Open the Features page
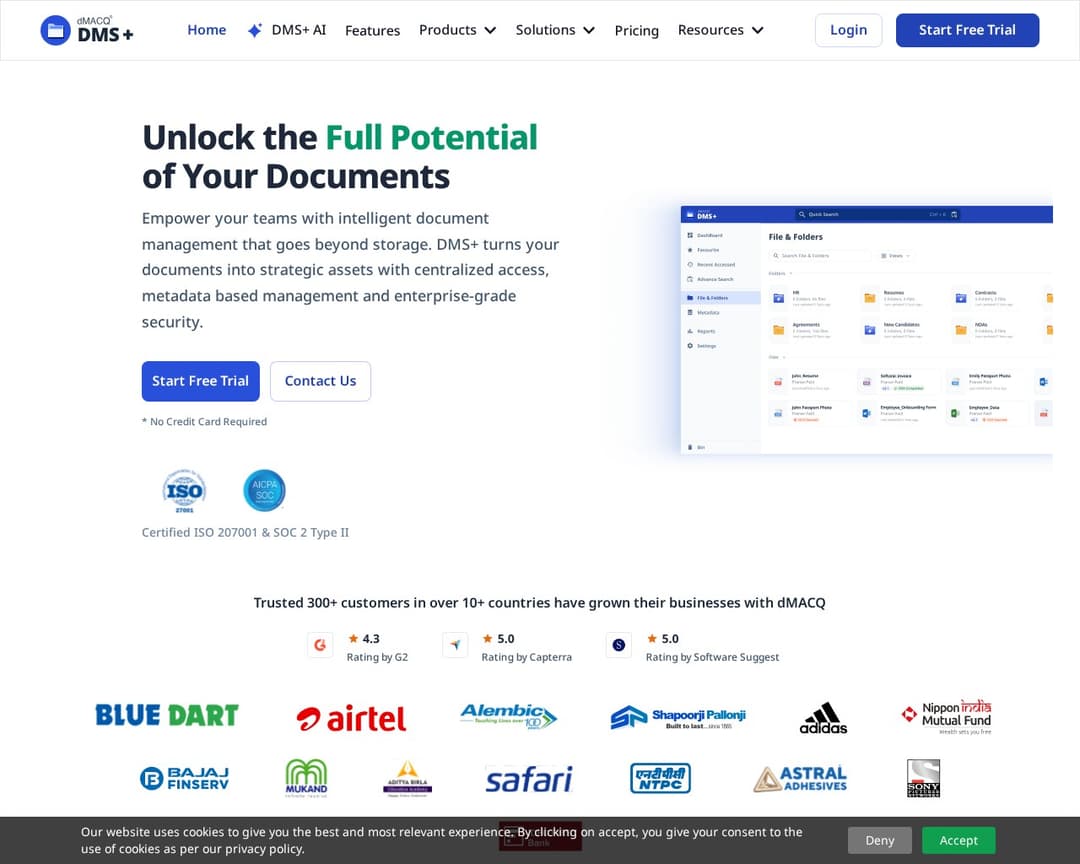This screenshot has height=864, width=1080. tap(373, 30)
